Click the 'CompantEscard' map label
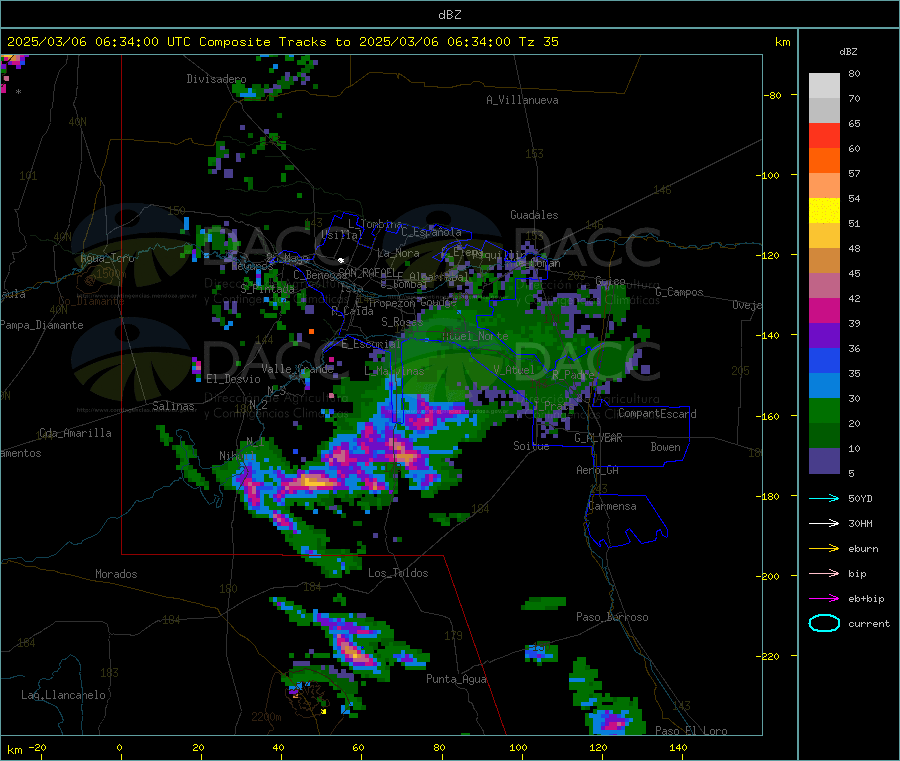The height and width of the screenshot is (761, 900). pos(657,414)
